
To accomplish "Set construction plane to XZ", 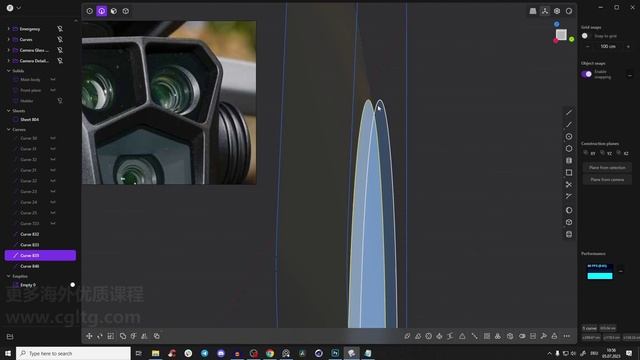I will coord(623,153).
